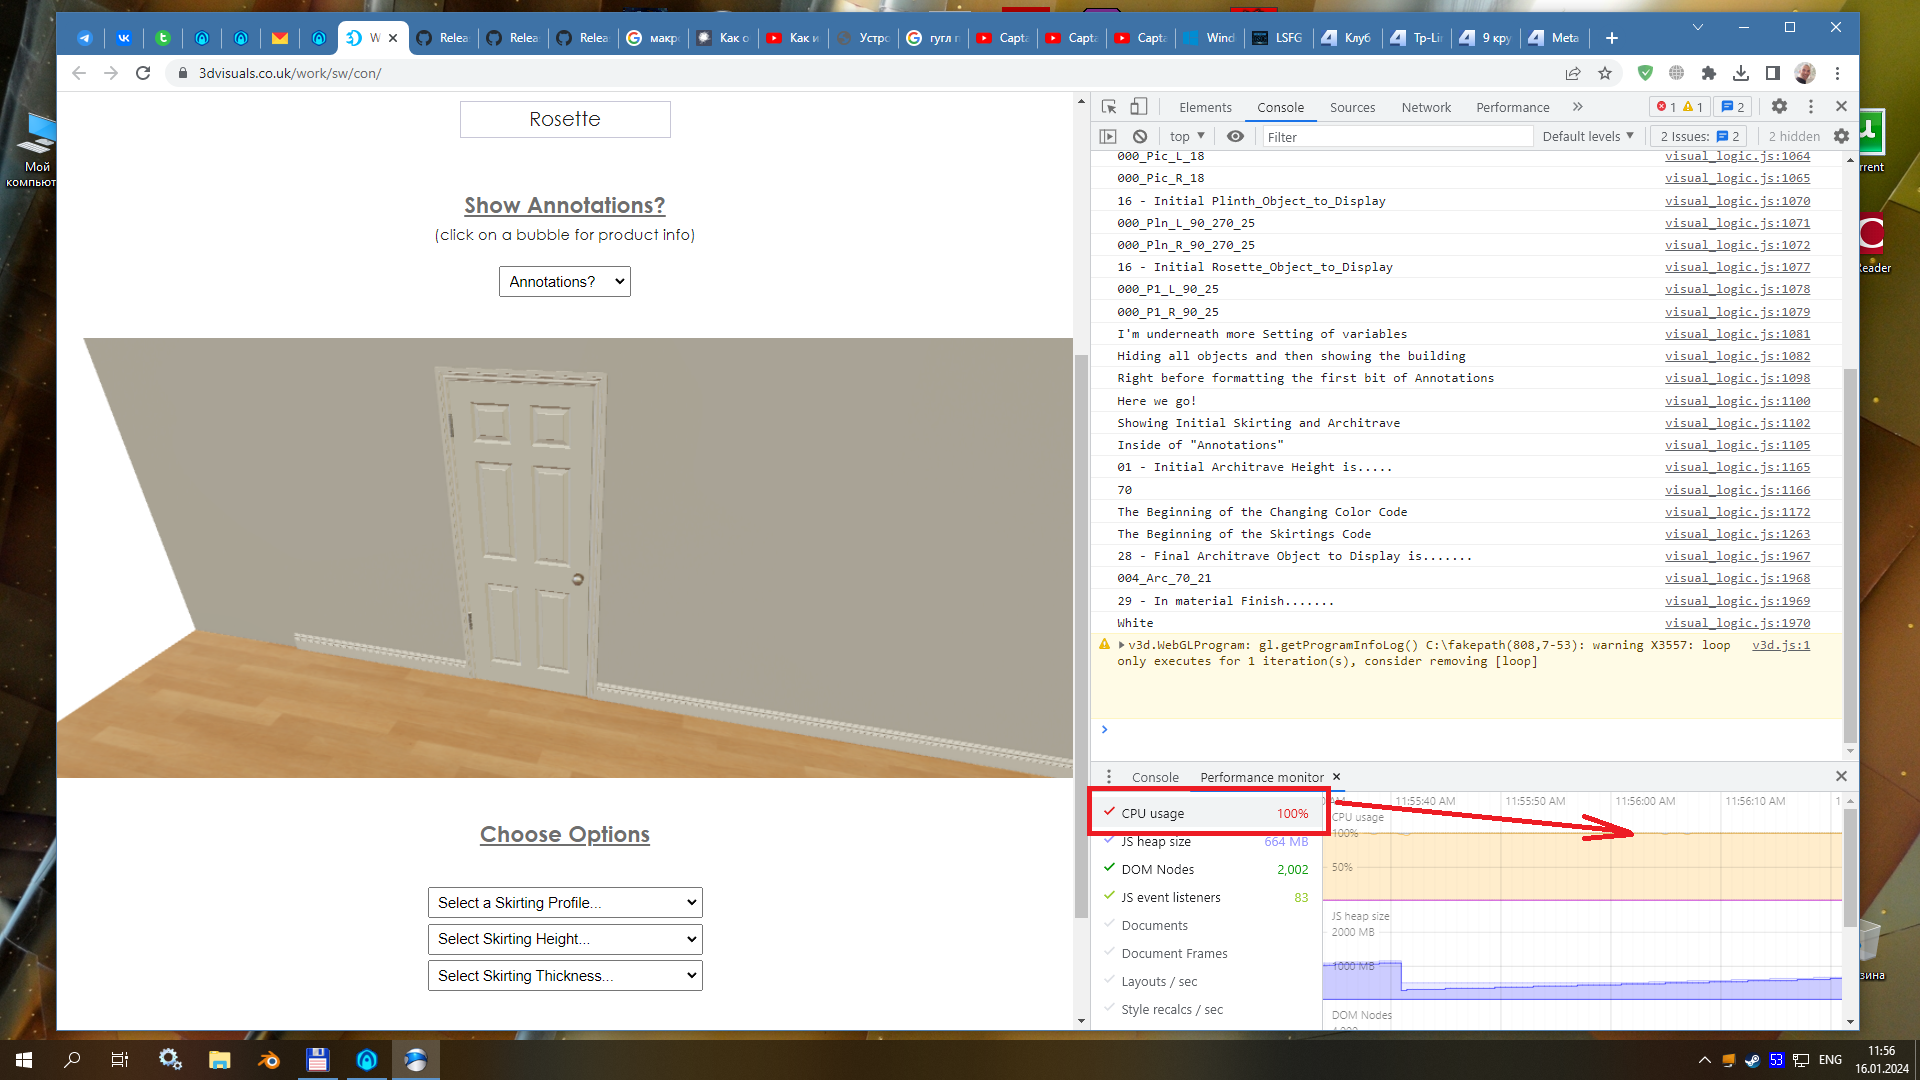Open a new browser tab

1612,38
